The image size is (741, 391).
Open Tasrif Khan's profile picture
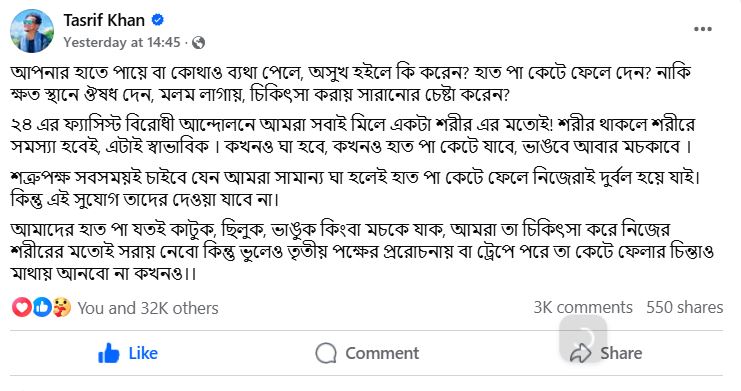point(32,30)
